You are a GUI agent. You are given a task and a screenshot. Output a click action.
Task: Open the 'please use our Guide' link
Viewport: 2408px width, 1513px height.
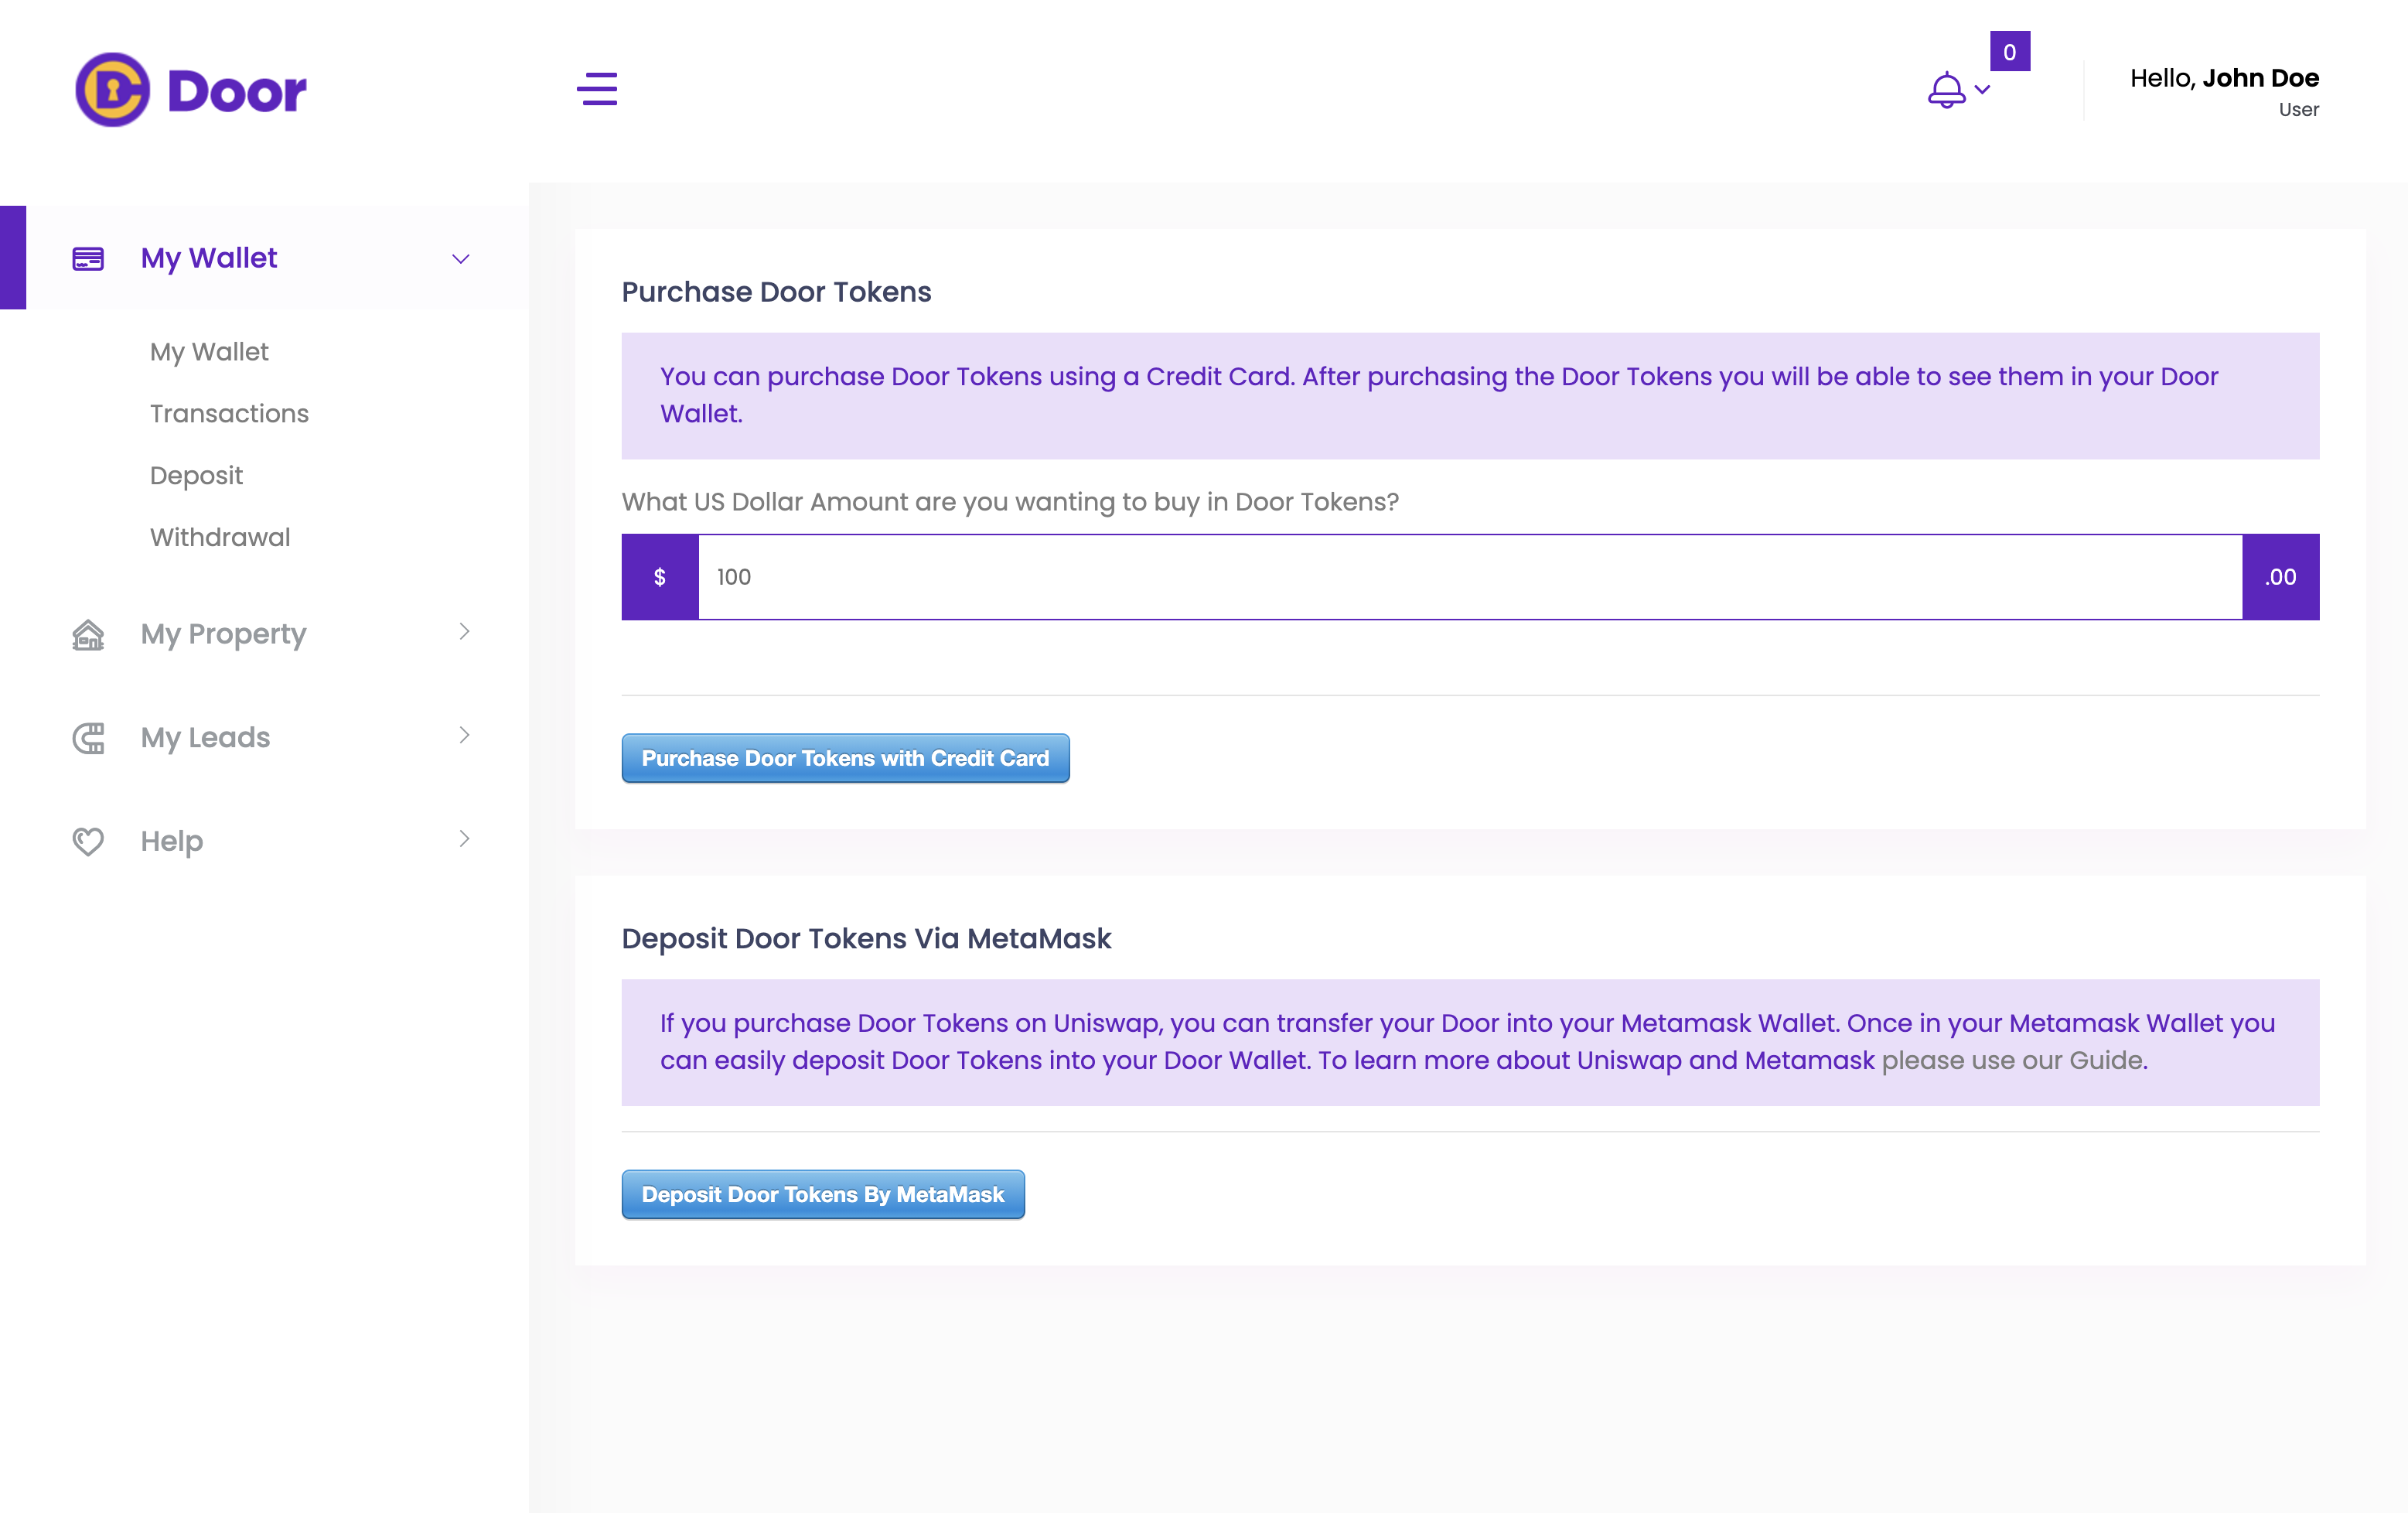click(x=2014, y=1061)
